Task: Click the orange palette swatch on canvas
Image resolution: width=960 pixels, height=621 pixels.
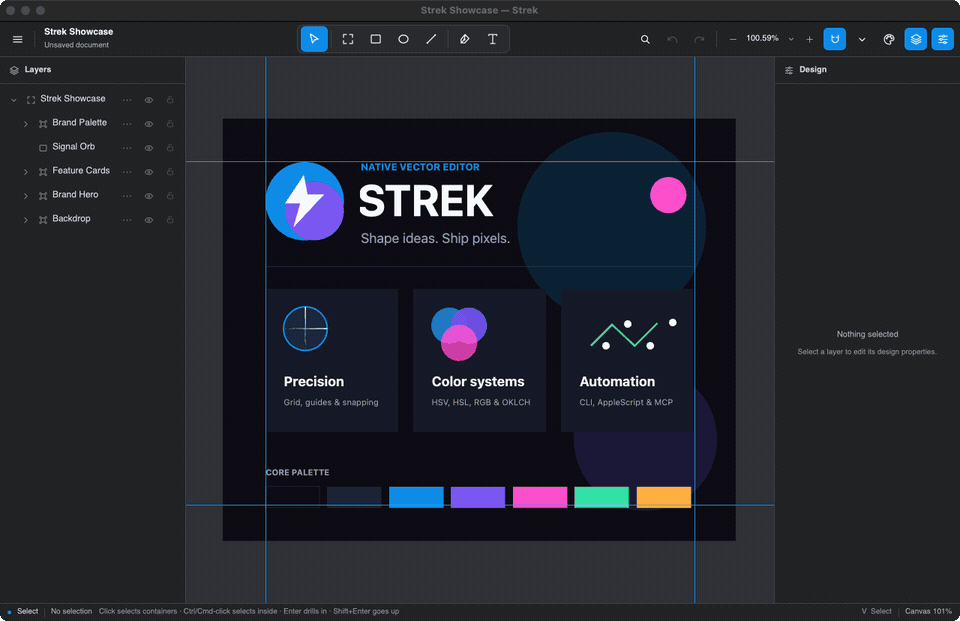Action: tap(664, 497)
